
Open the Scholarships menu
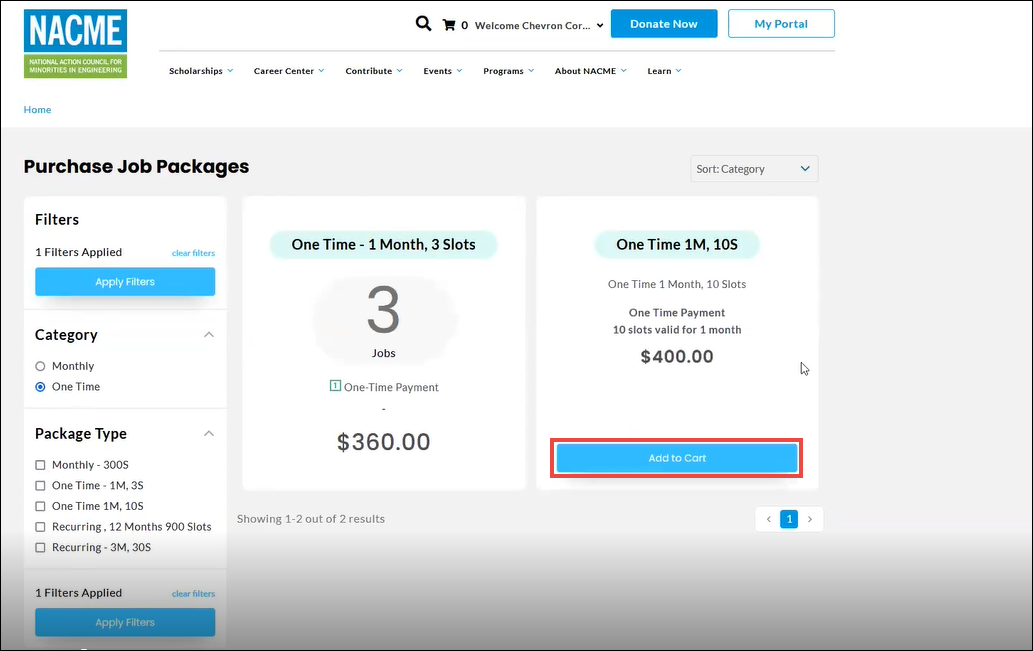[x=200, y=71]
